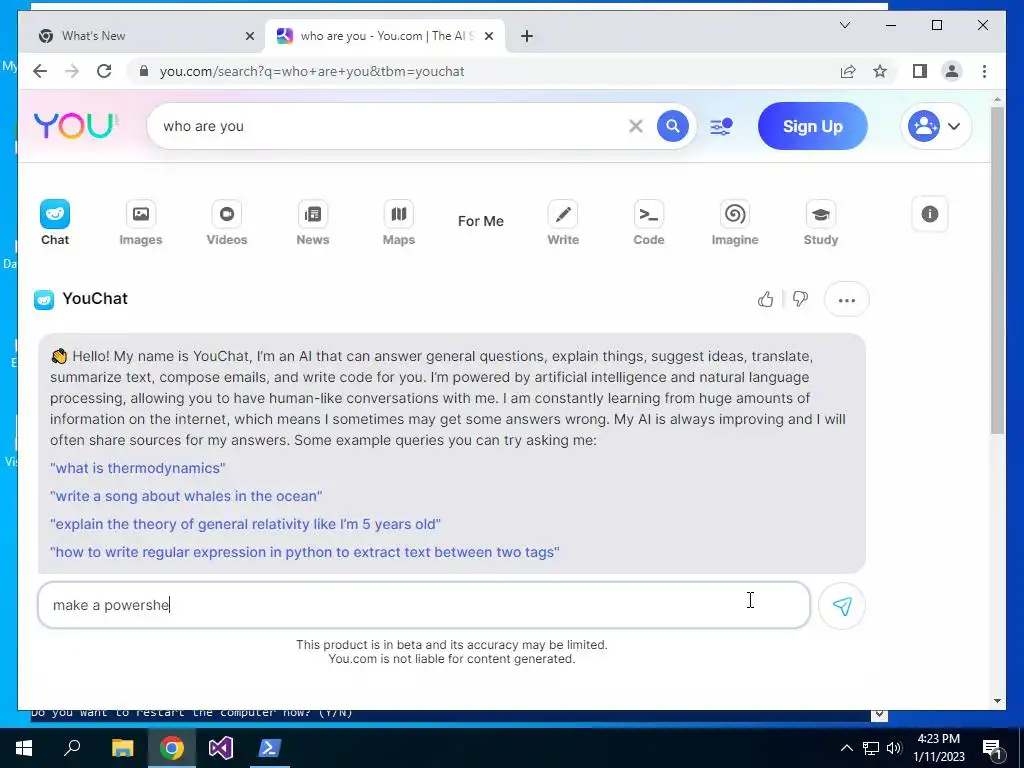Click the general relativity example query

(246, 524)
